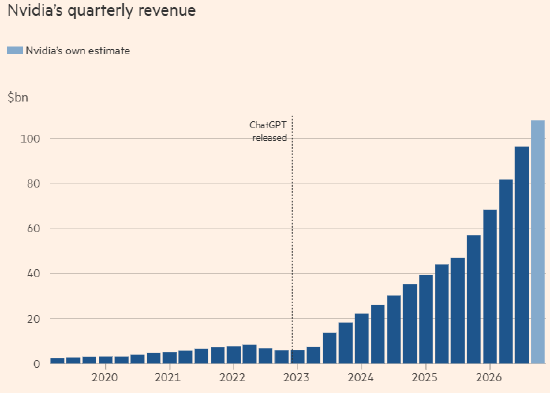Click the 60 y-axis label
550x393 pixels.
coord(34,229)
